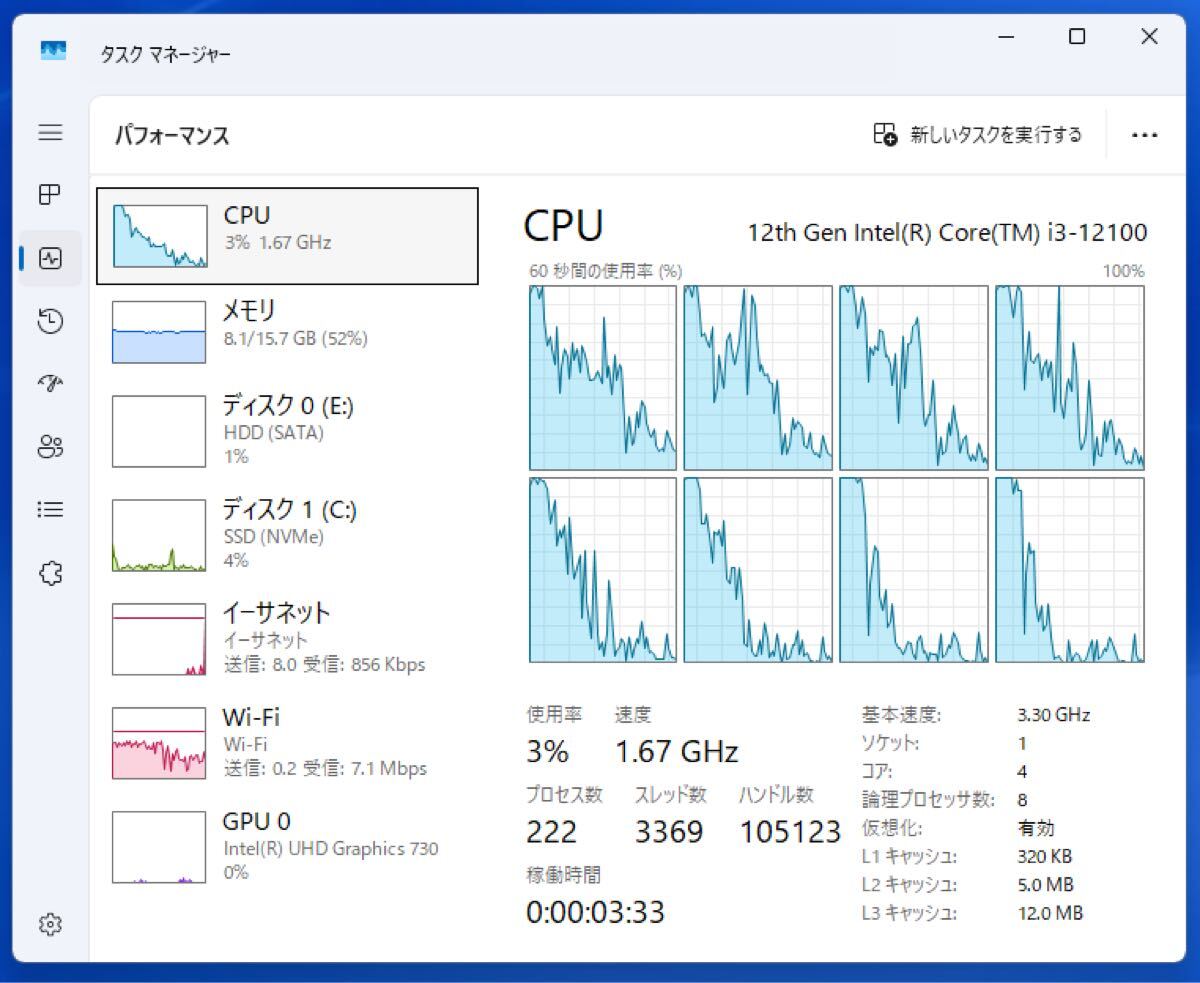Image resolution: width=1200 pixels, height=983 pixels.
Task: Open the three-dots more options menu
Action: 1144,135
